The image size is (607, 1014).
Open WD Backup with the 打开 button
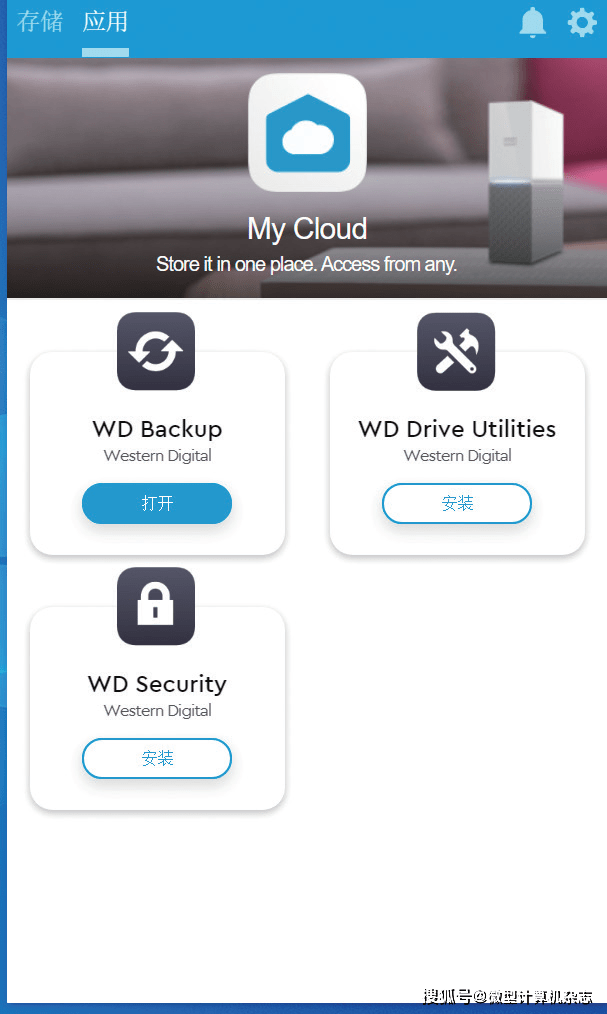coord(157,503)
